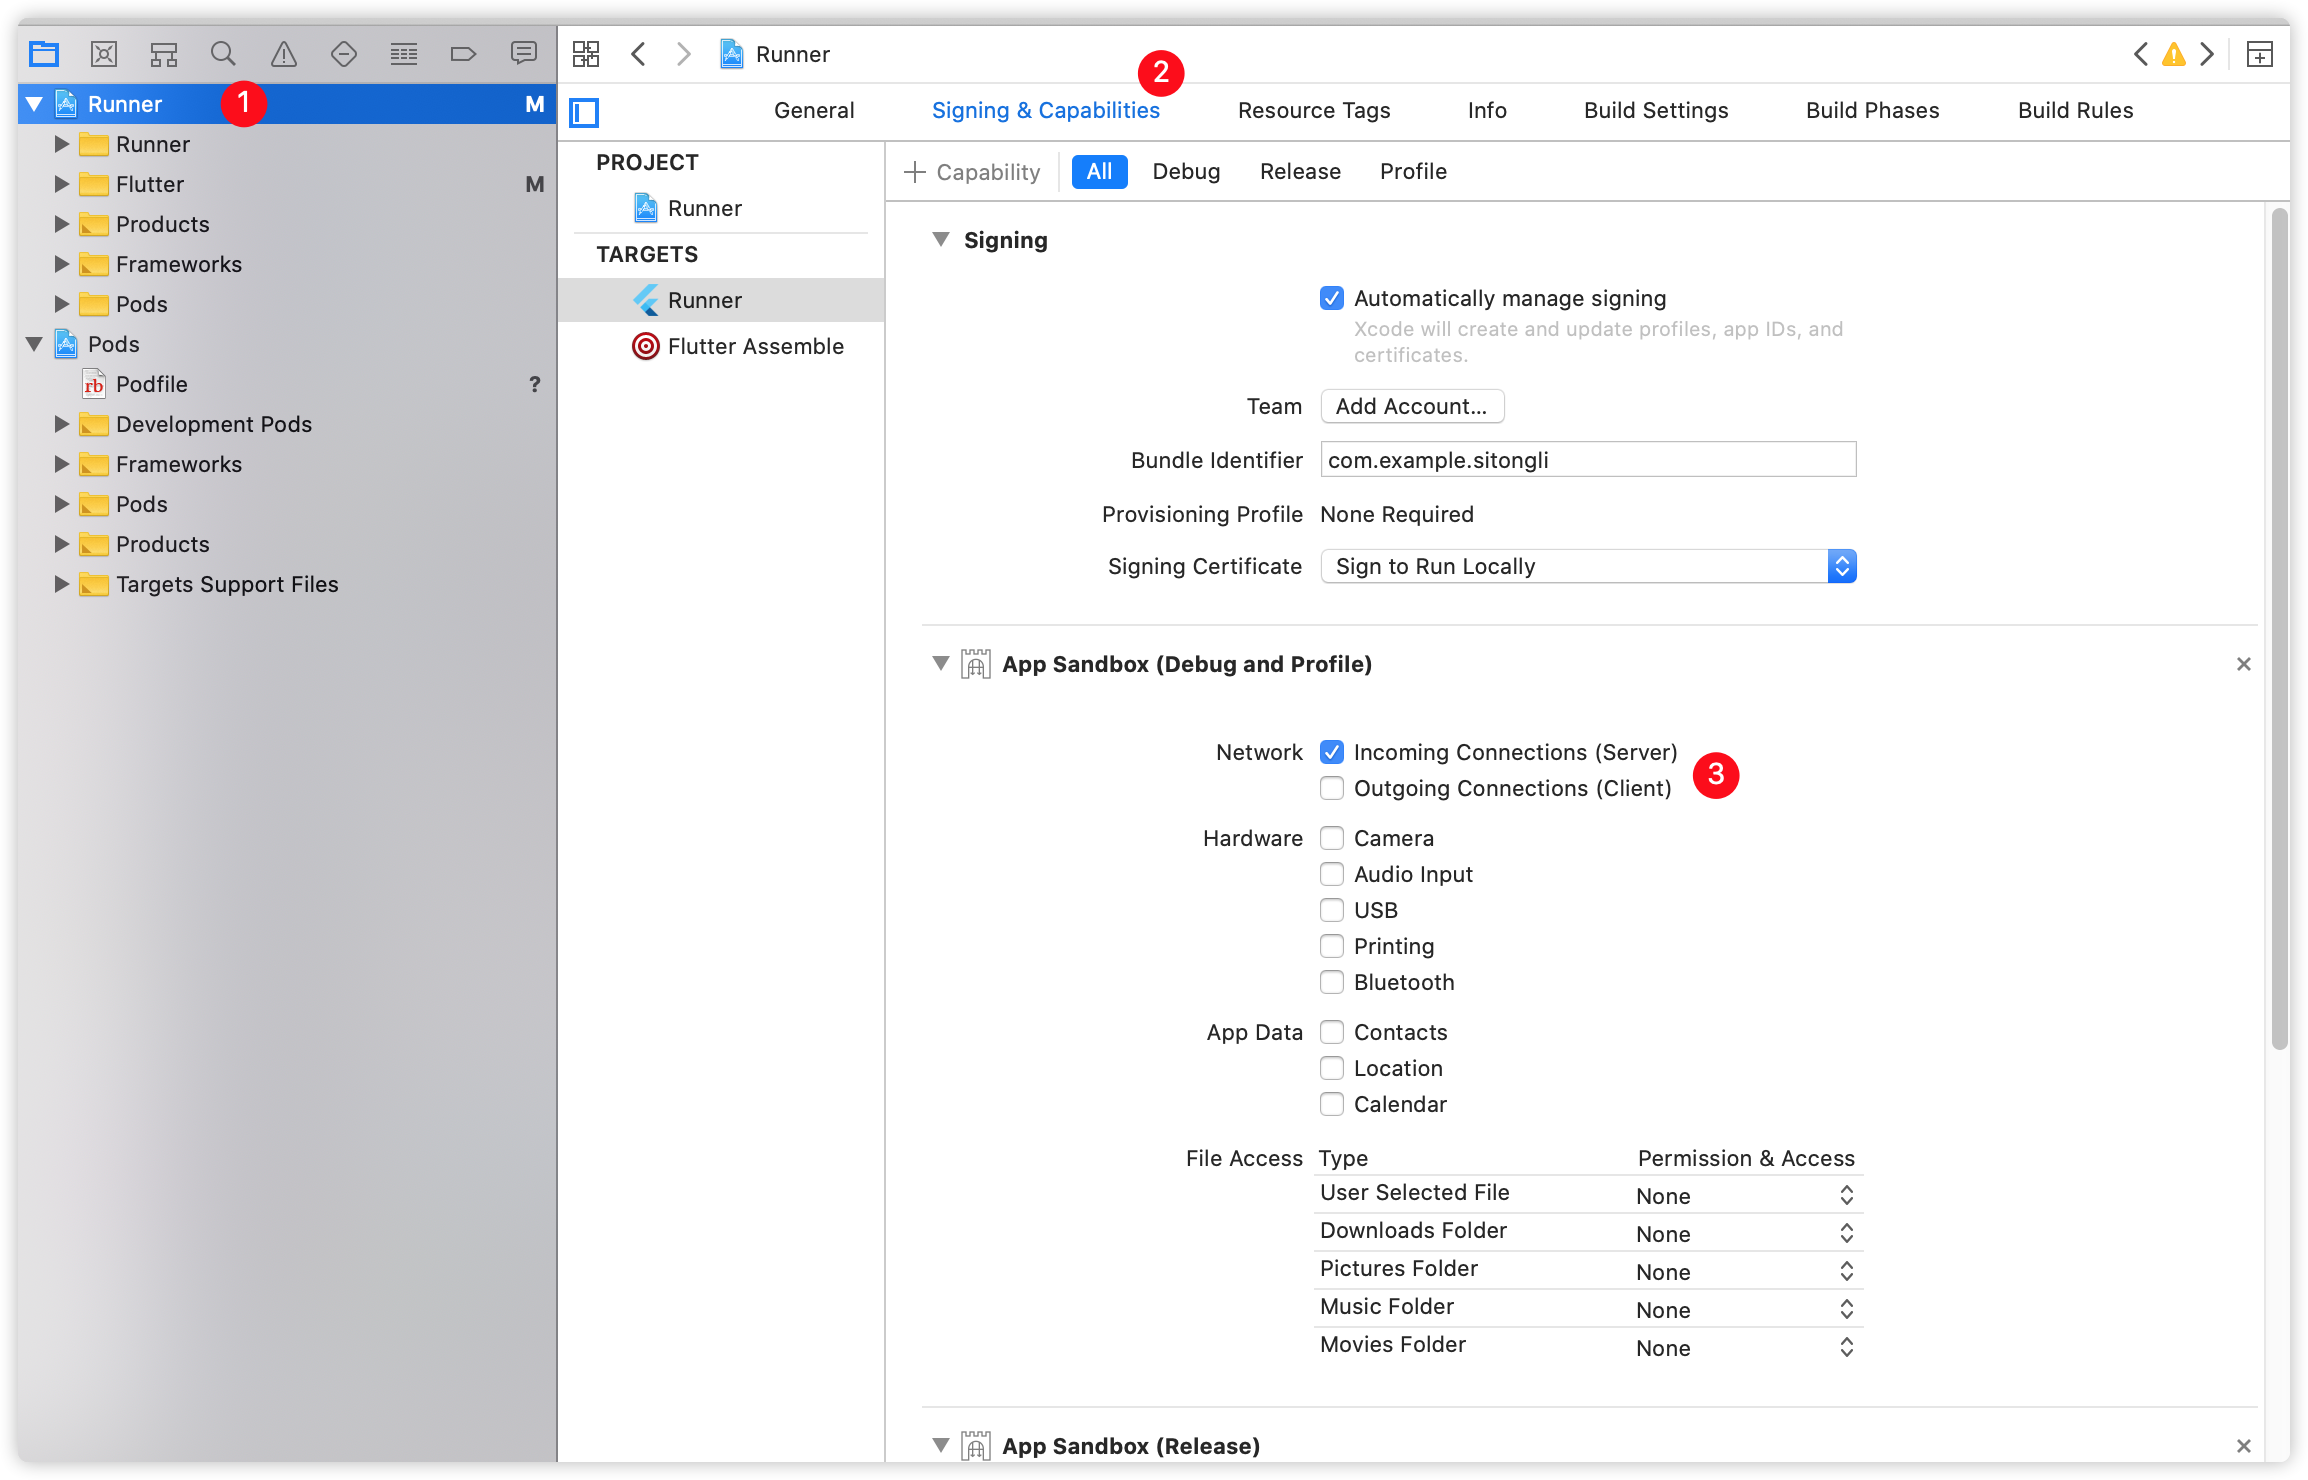This screenshot has width=2308, height=1480.
Task: Change Pictures Folder permission
Action: tap(1746, 1272)
